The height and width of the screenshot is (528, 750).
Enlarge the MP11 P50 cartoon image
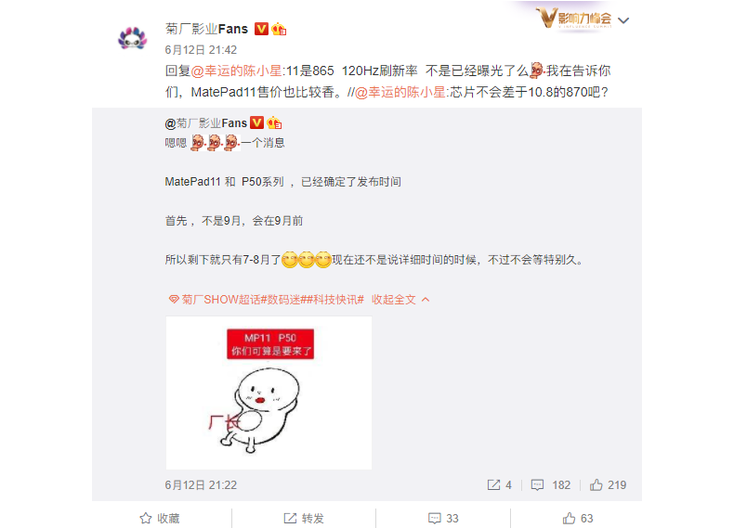pos(269,393)
